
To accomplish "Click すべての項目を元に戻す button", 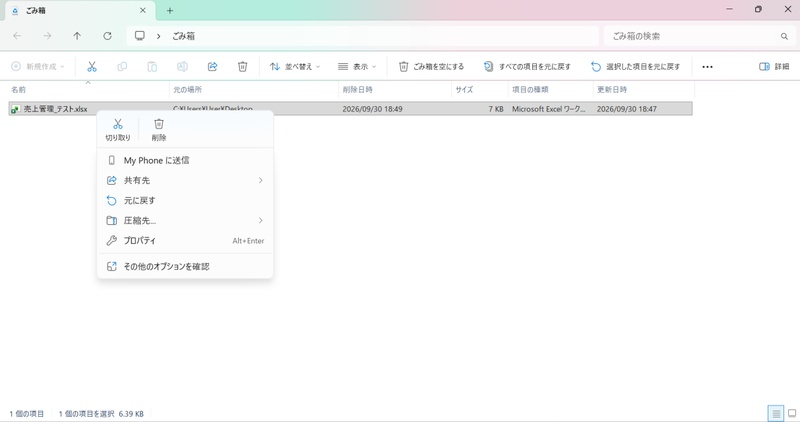I will (528, 66).
